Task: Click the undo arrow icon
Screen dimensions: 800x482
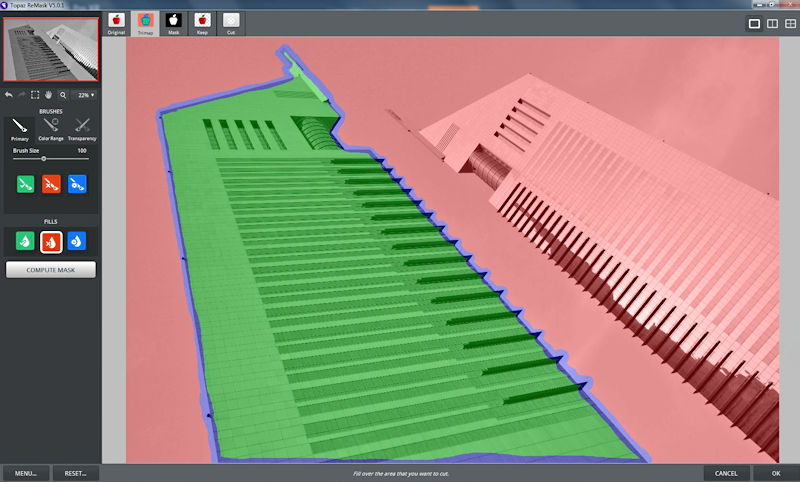Action: (x=9, y=95)
